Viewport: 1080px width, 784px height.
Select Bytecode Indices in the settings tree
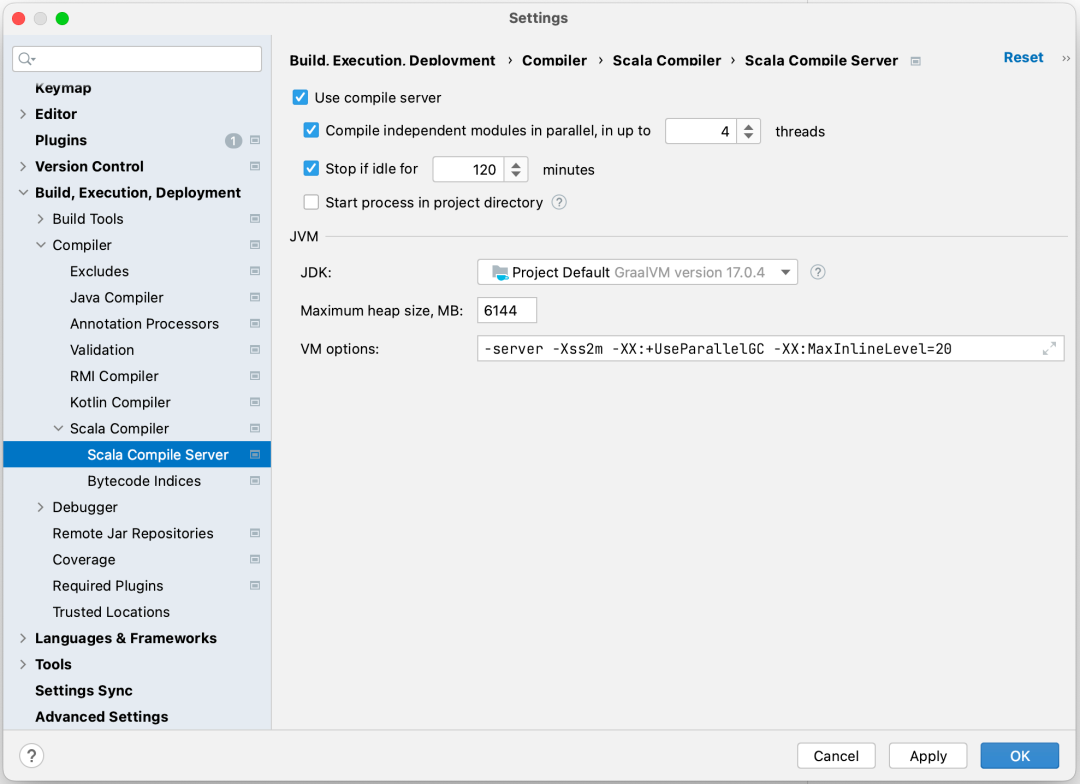(x=144, y=481)
